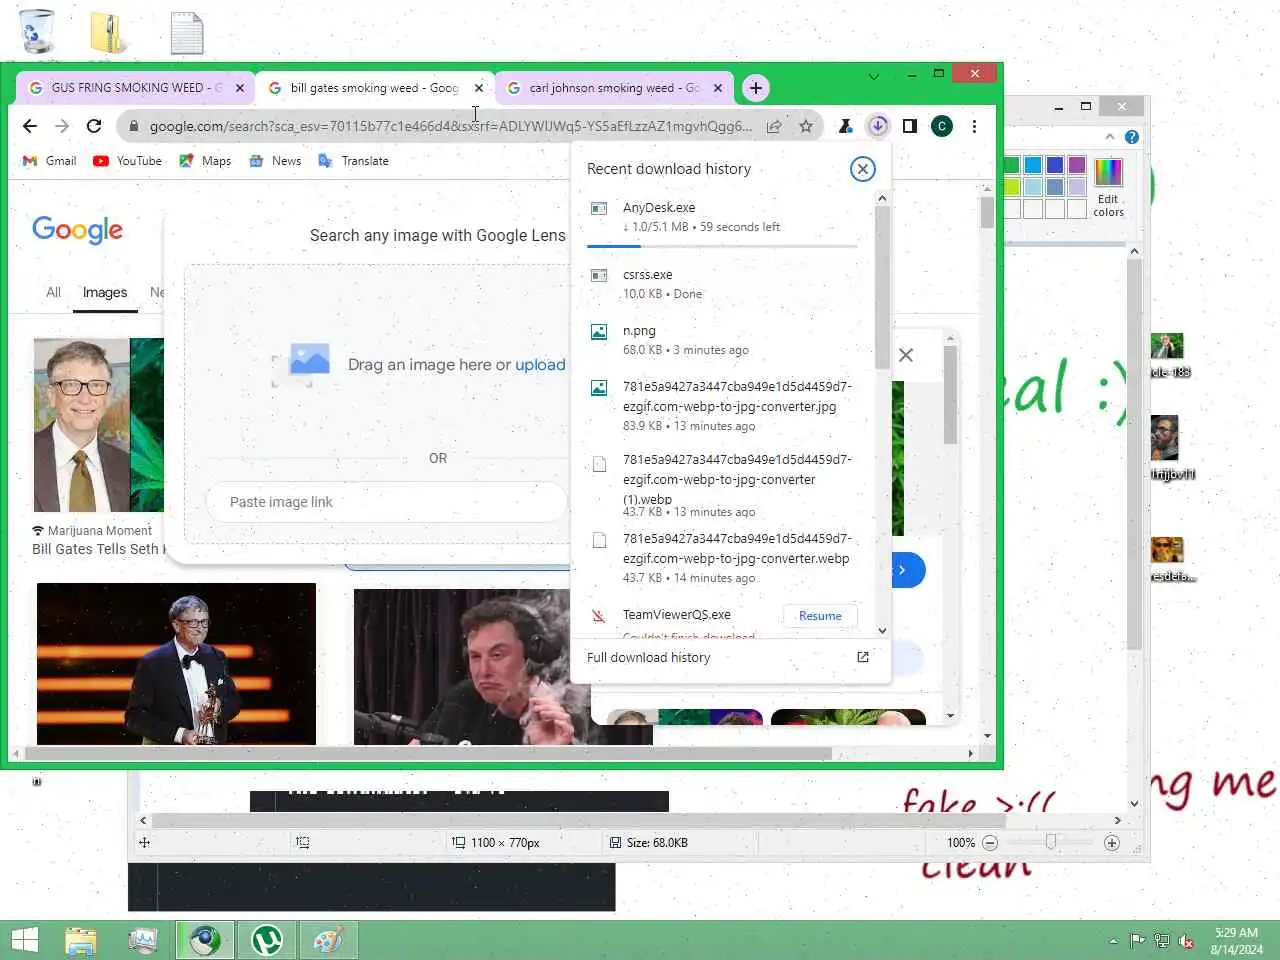Image resolution: width=1280 pixels, height=960 pixels.
Task: Open Edit colors in Paint
Action: [x=1108, y=188]
